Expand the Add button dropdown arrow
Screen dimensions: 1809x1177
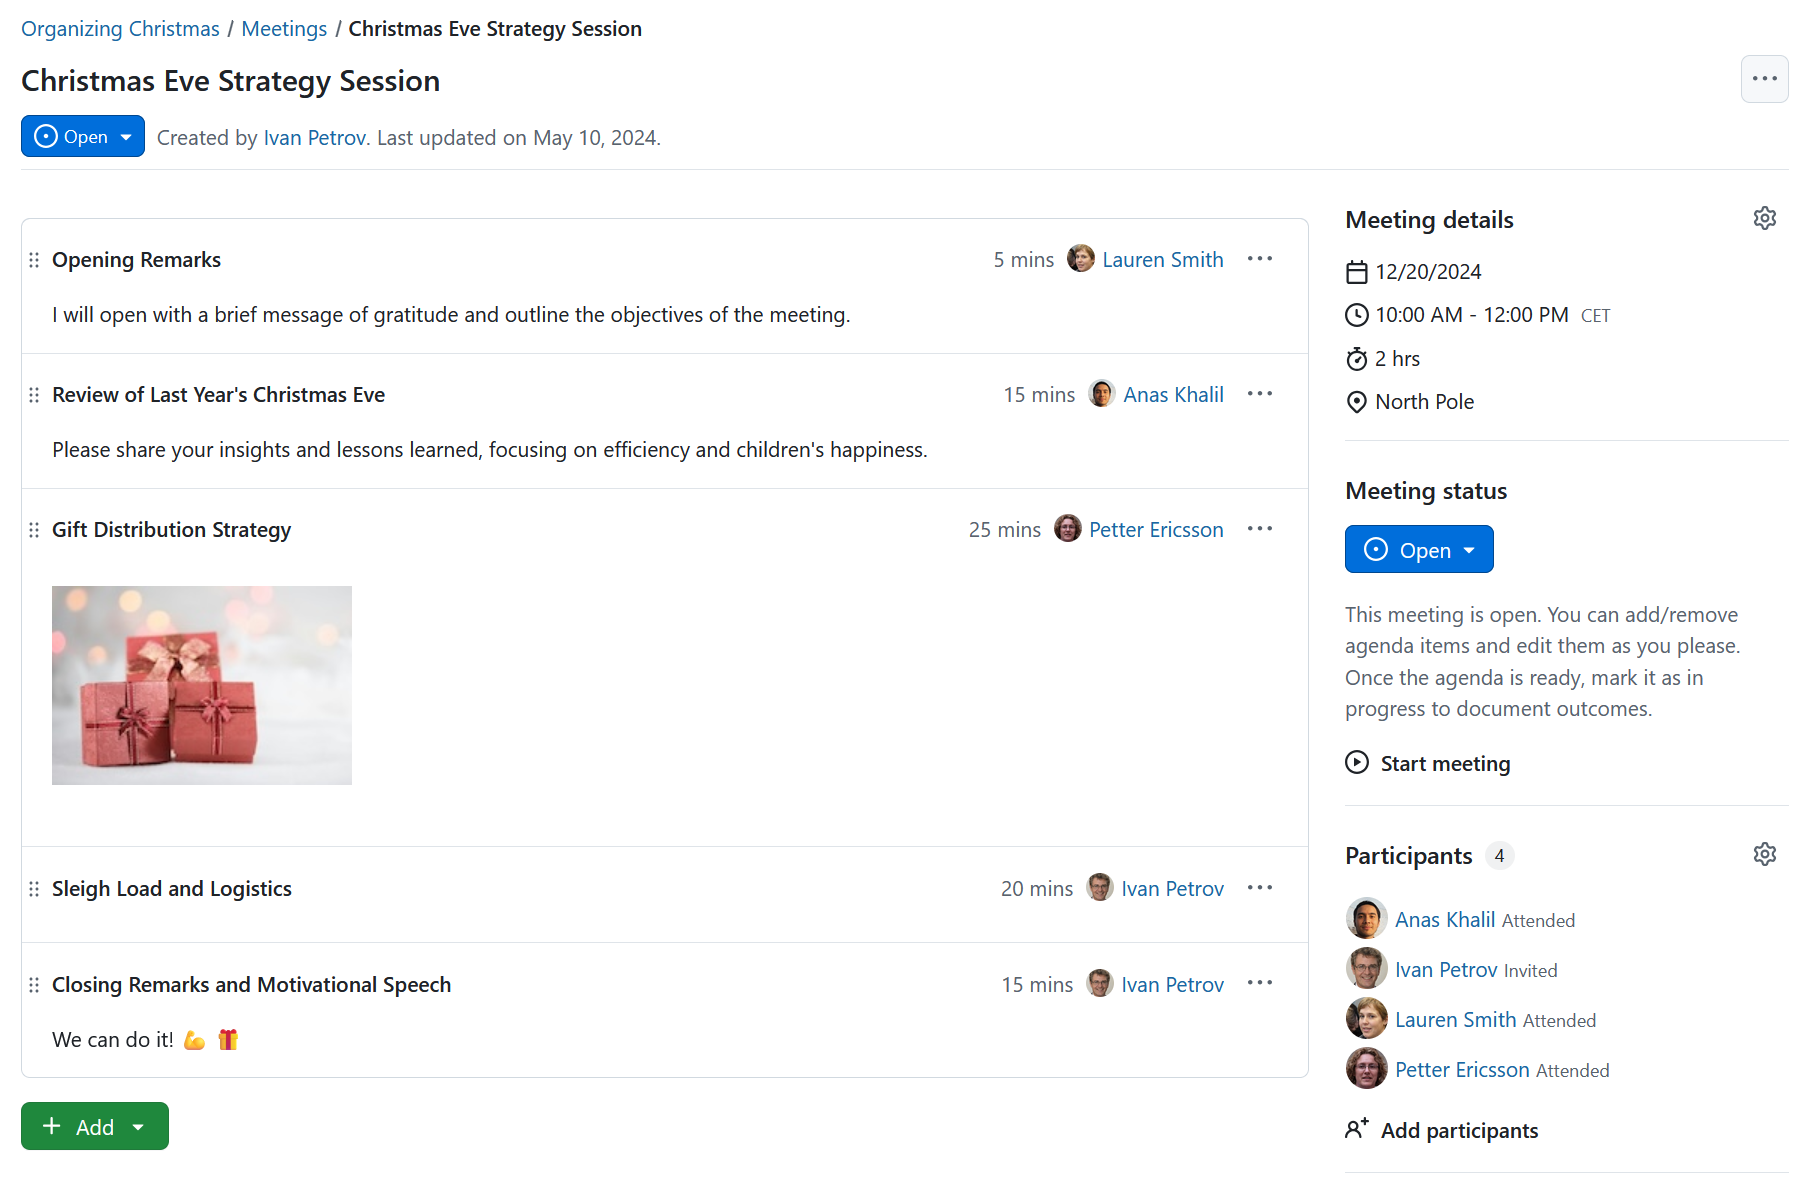(x=139, y=1126)
